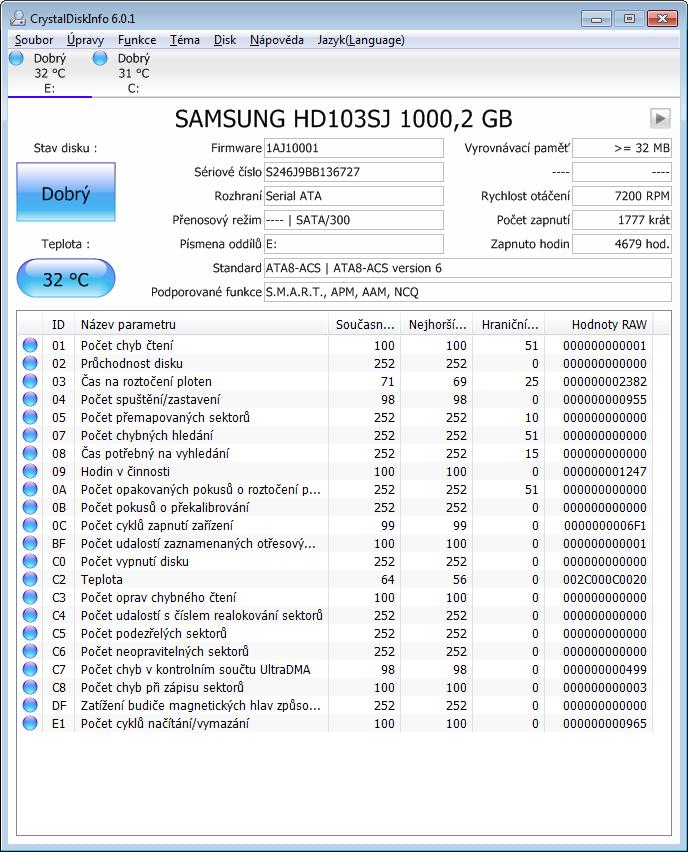Screen dimensions: 688x852
Task: Open the Disk menu
Action: click(x=225, y=40)
